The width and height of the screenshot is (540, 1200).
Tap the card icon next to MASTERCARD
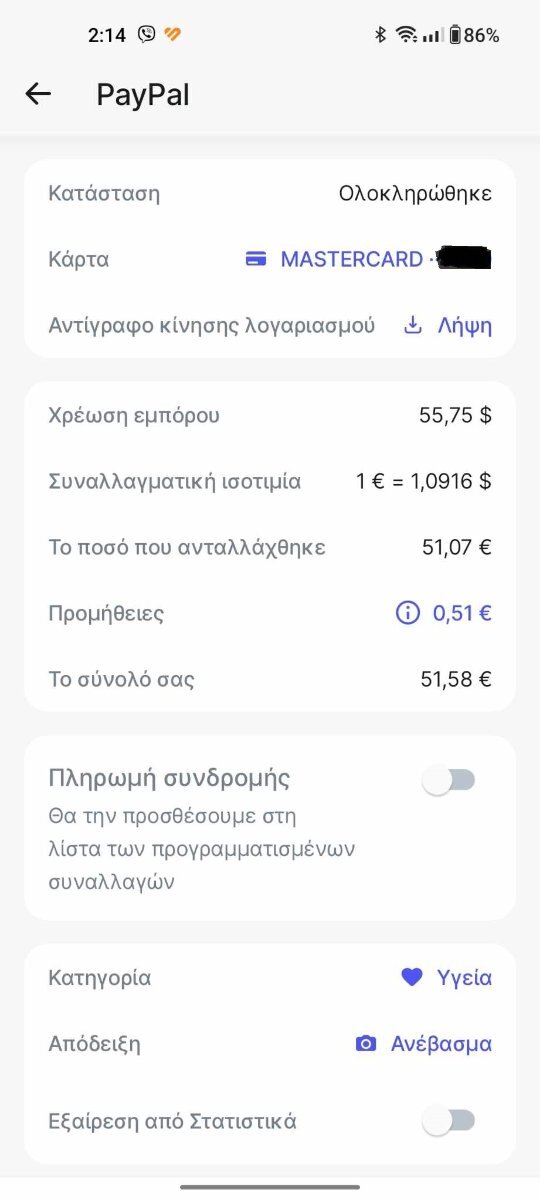click(256, 259)
